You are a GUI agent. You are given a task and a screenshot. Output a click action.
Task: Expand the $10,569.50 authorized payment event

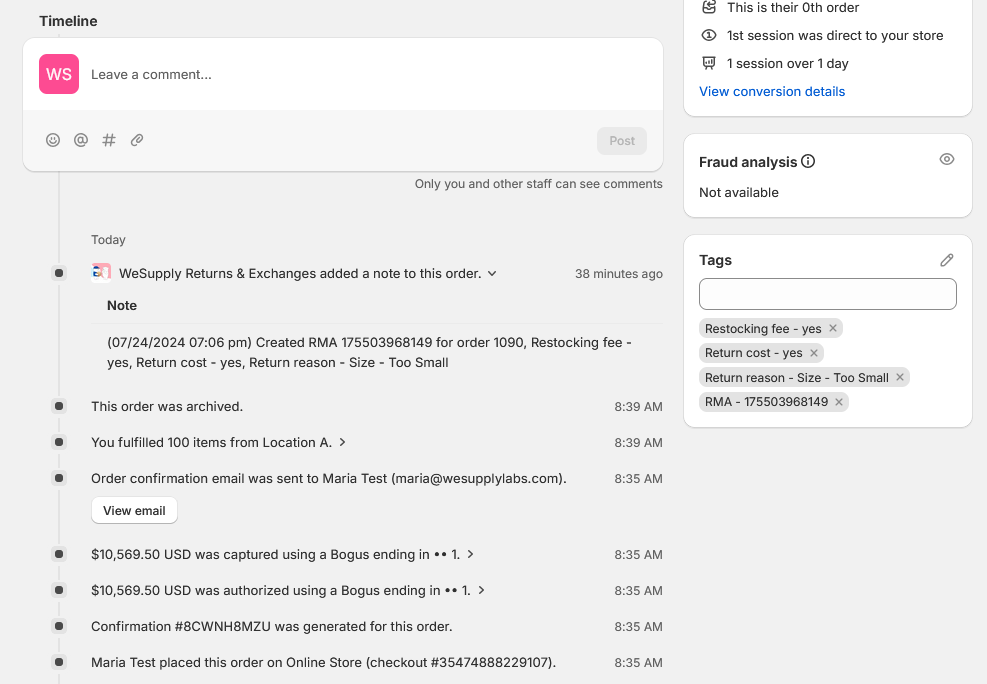click(482, 590)
